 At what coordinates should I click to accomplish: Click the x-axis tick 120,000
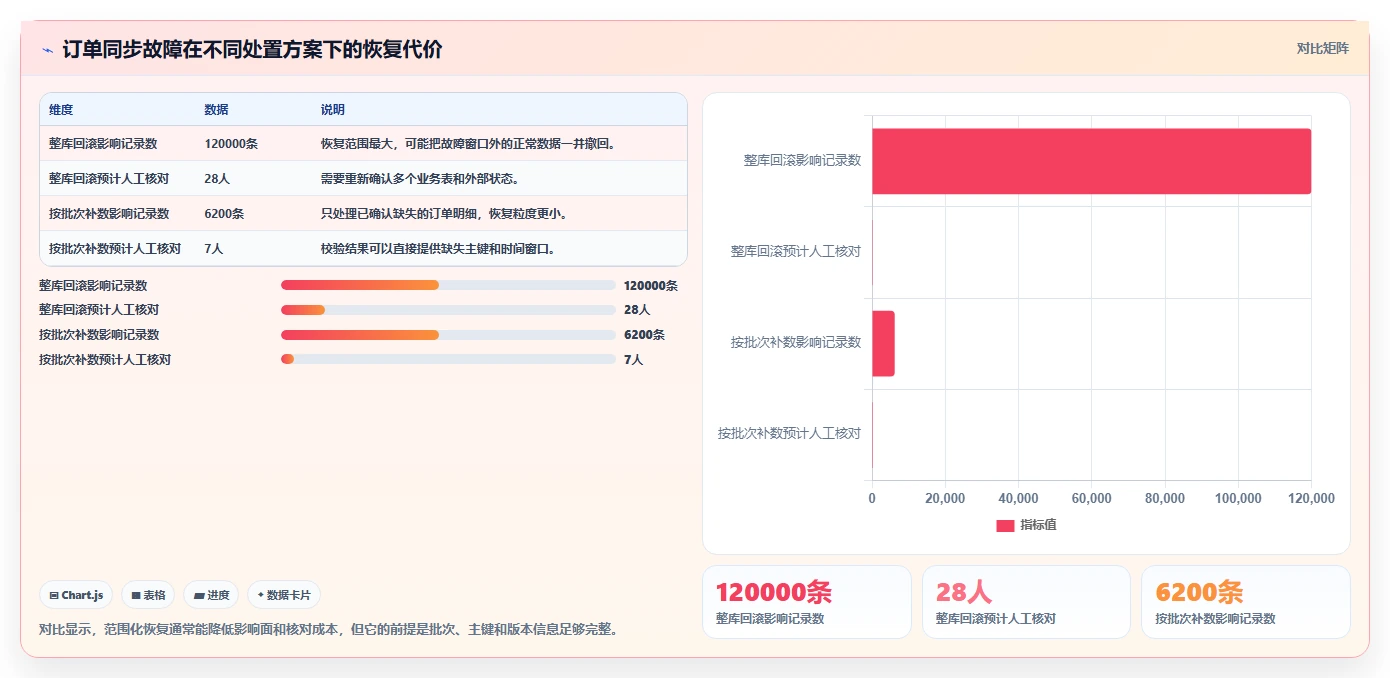pos(1311,498)
